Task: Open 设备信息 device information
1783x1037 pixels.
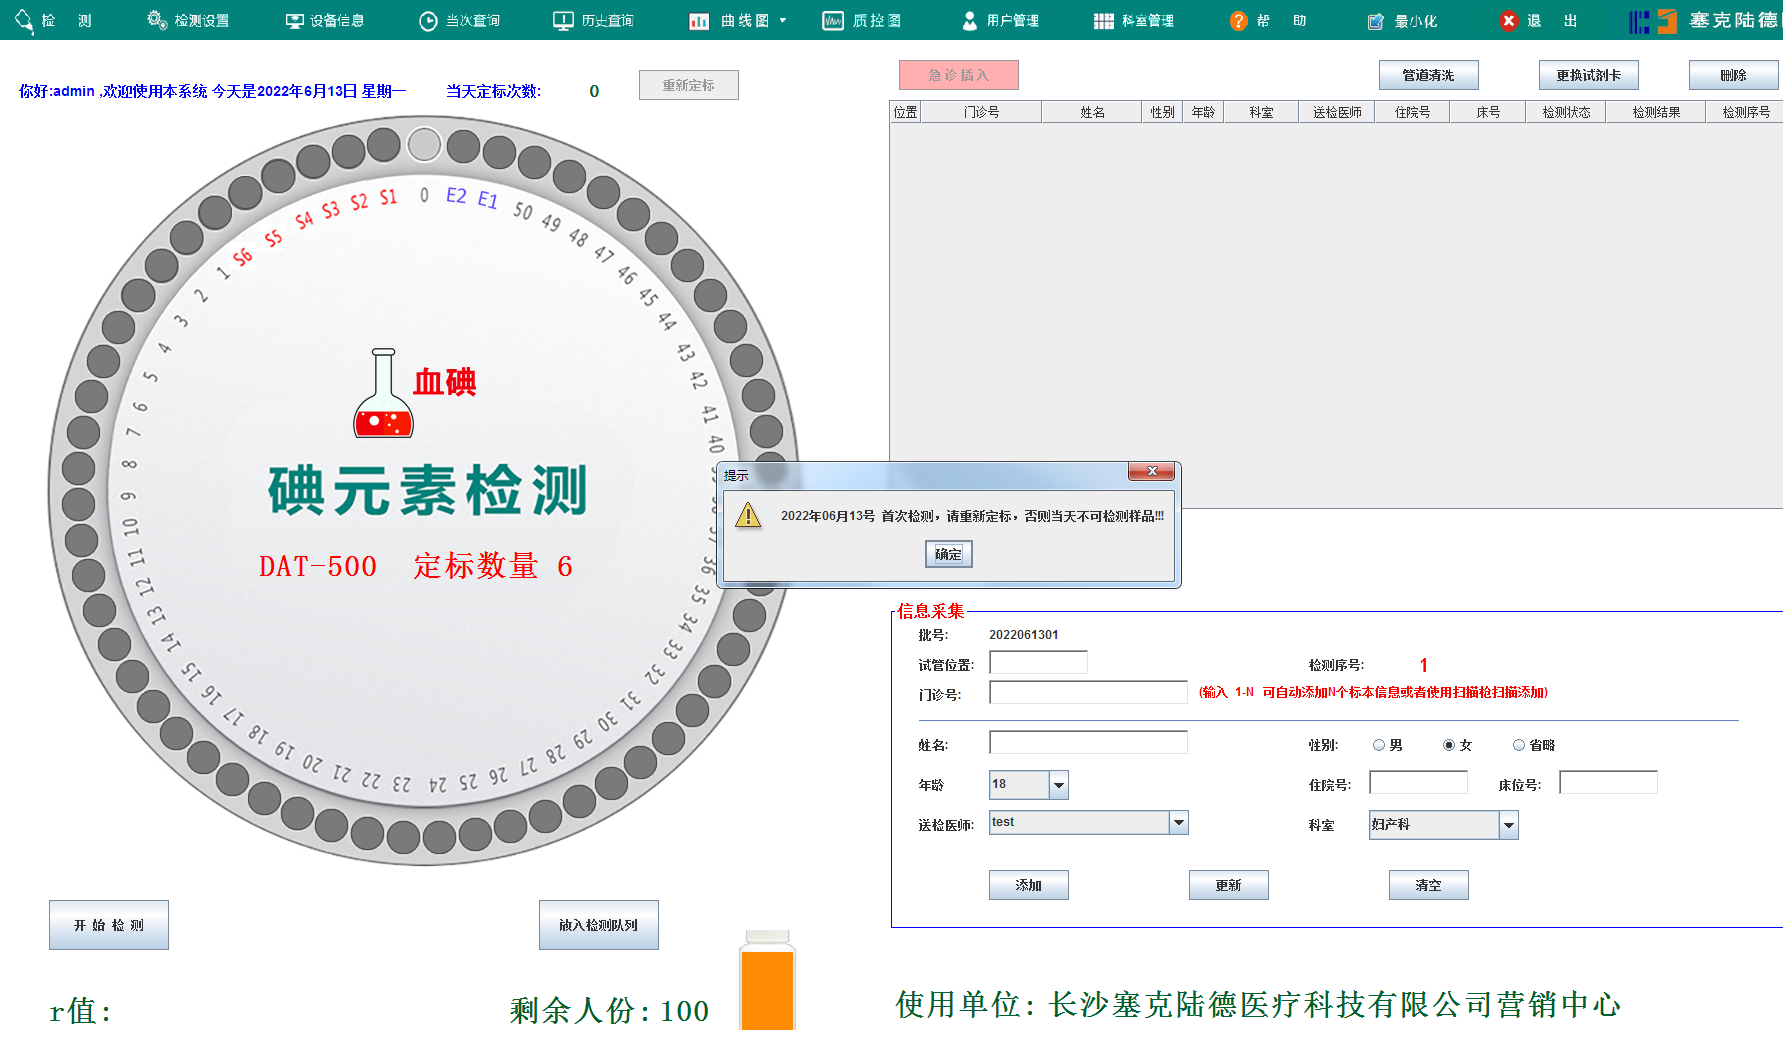Action: (325, 19)
